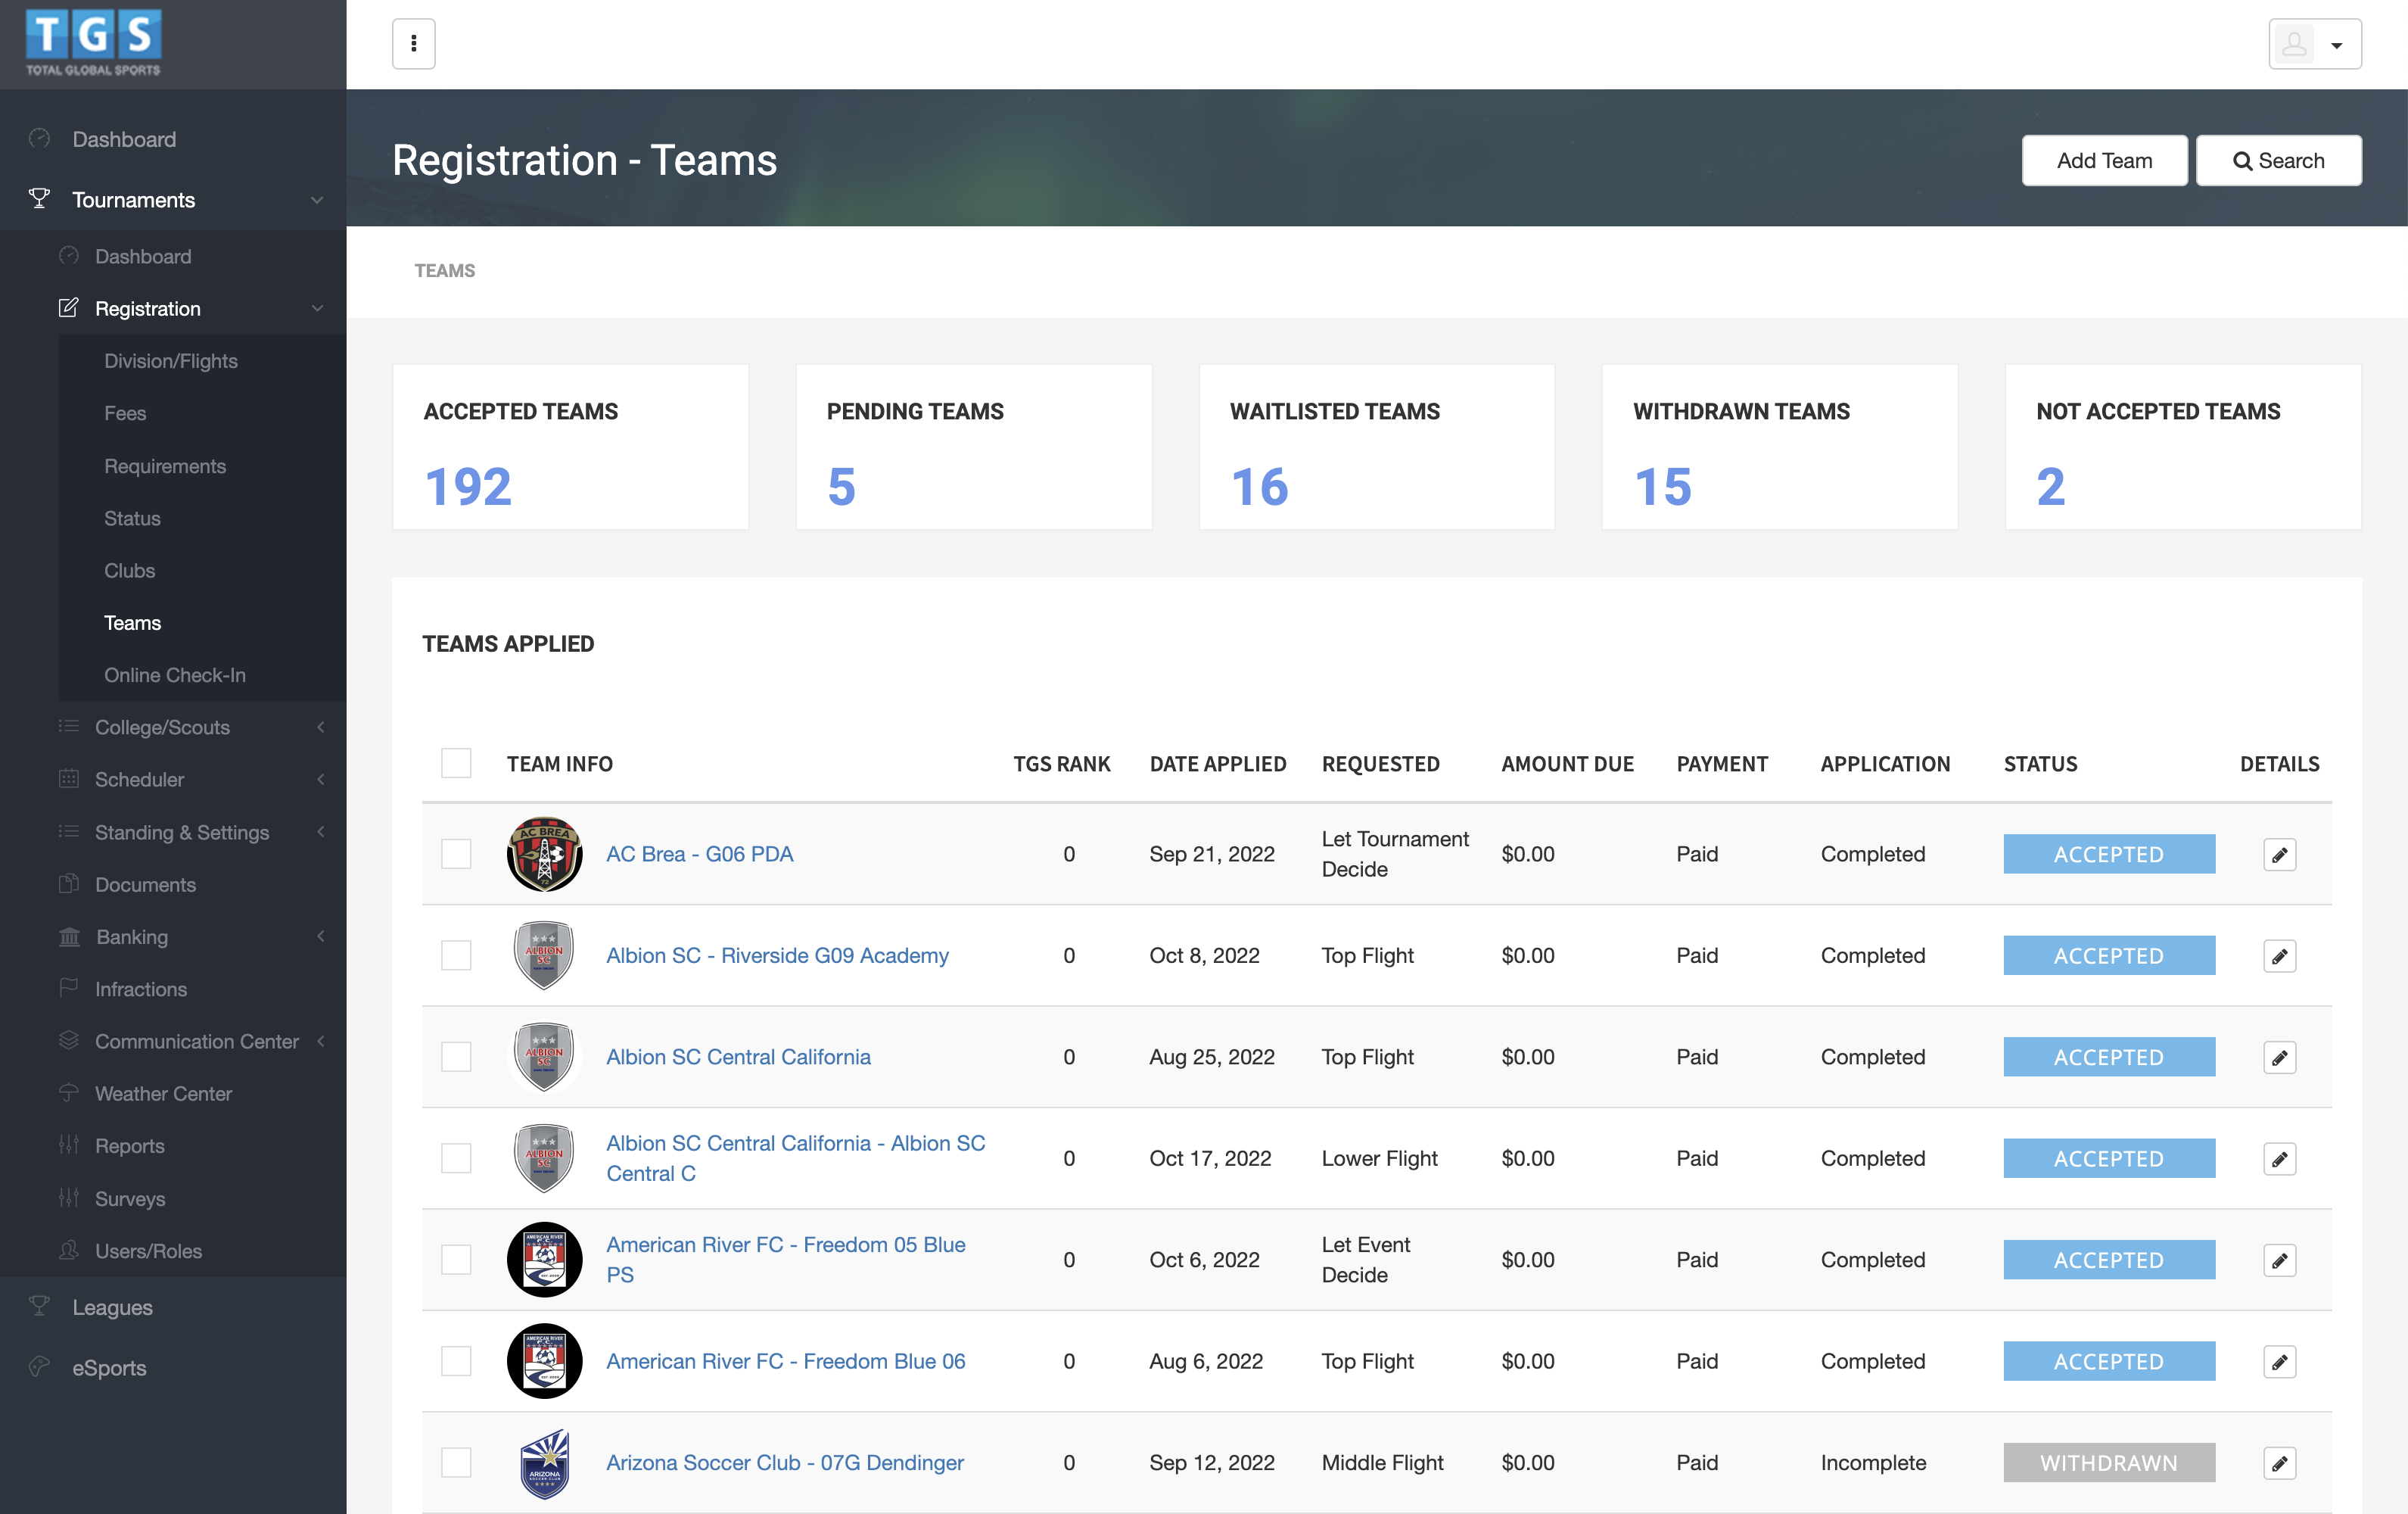Image resolution: width=2408 pixels, height=1514 pixels.
Task: Collapse the Tournaments sidebar section
Action: point(317,200)
